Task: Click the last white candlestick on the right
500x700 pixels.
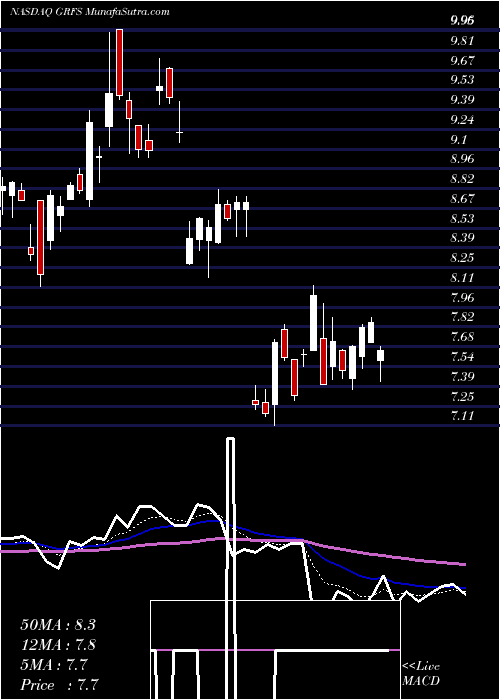Action: [x=380, y=356]
